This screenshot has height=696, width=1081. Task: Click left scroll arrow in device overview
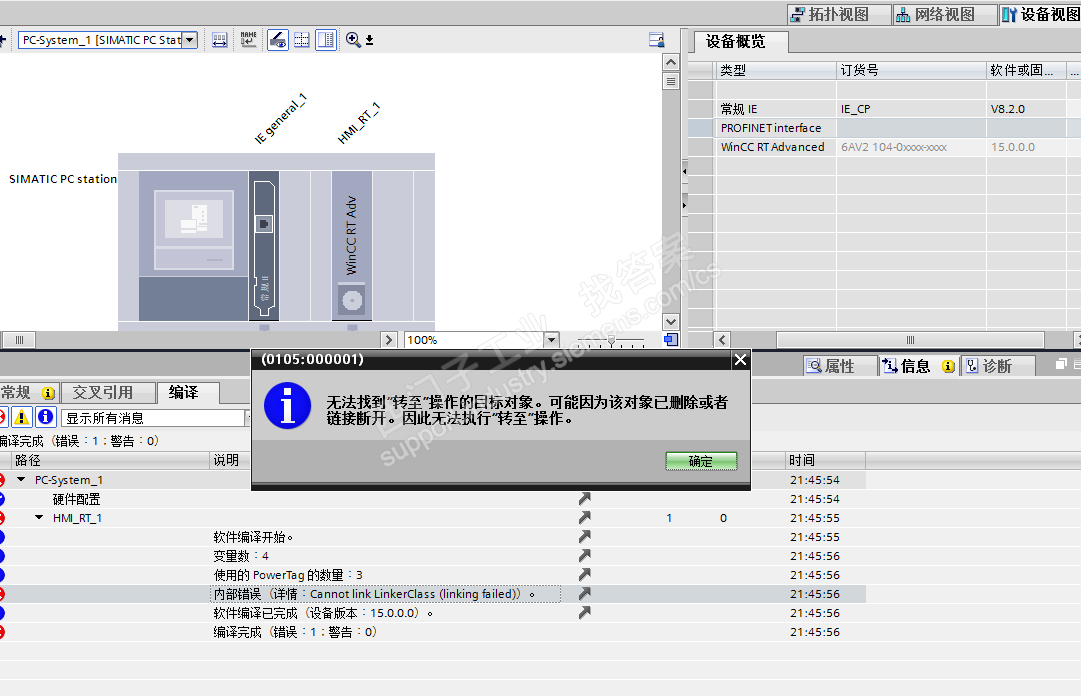723,340
